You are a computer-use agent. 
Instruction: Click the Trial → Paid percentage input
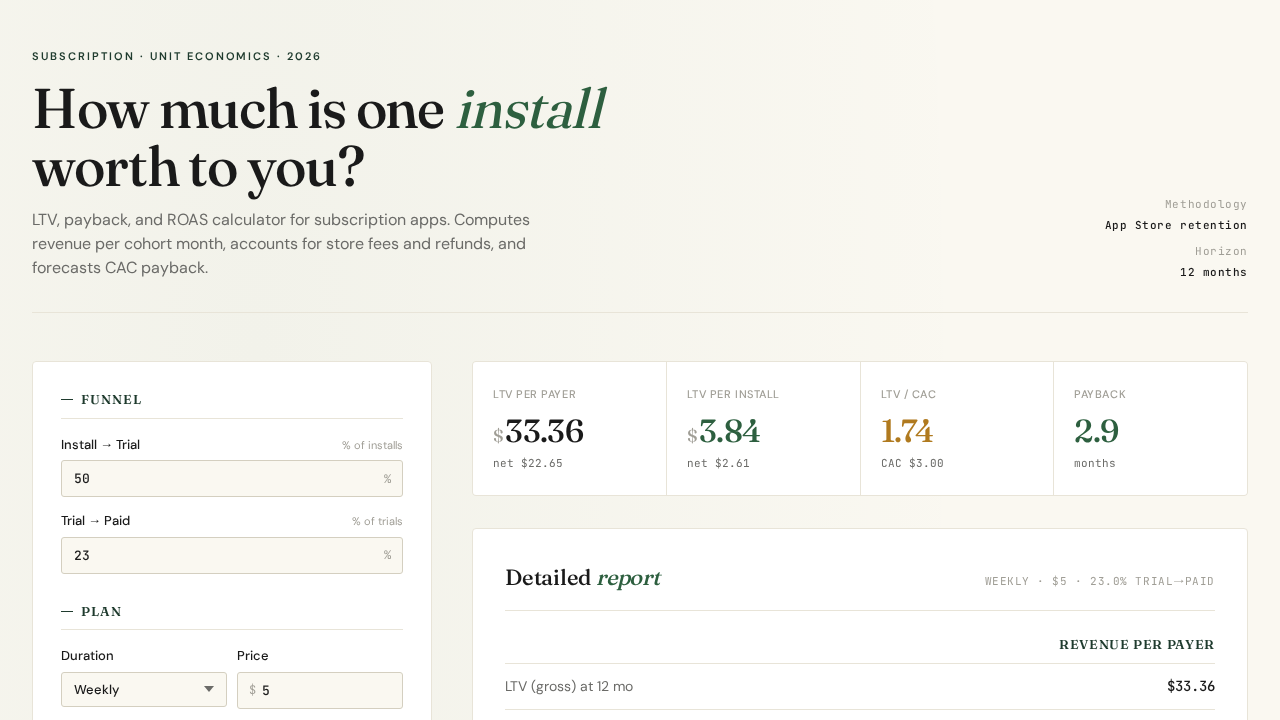[232, 555]
